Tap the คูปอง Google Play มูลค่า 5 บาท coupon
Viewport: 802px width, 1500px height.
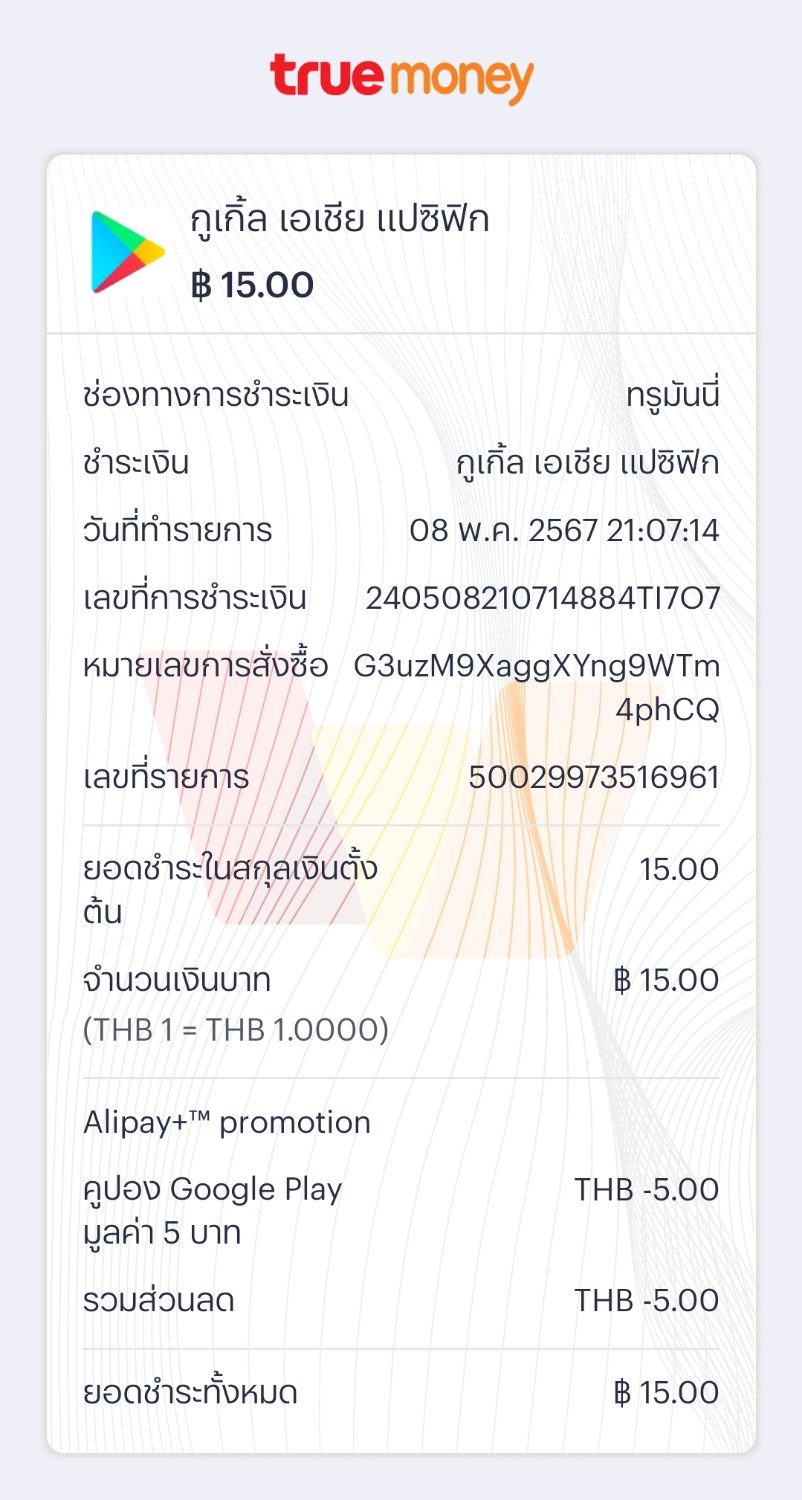click(213, 1211)
